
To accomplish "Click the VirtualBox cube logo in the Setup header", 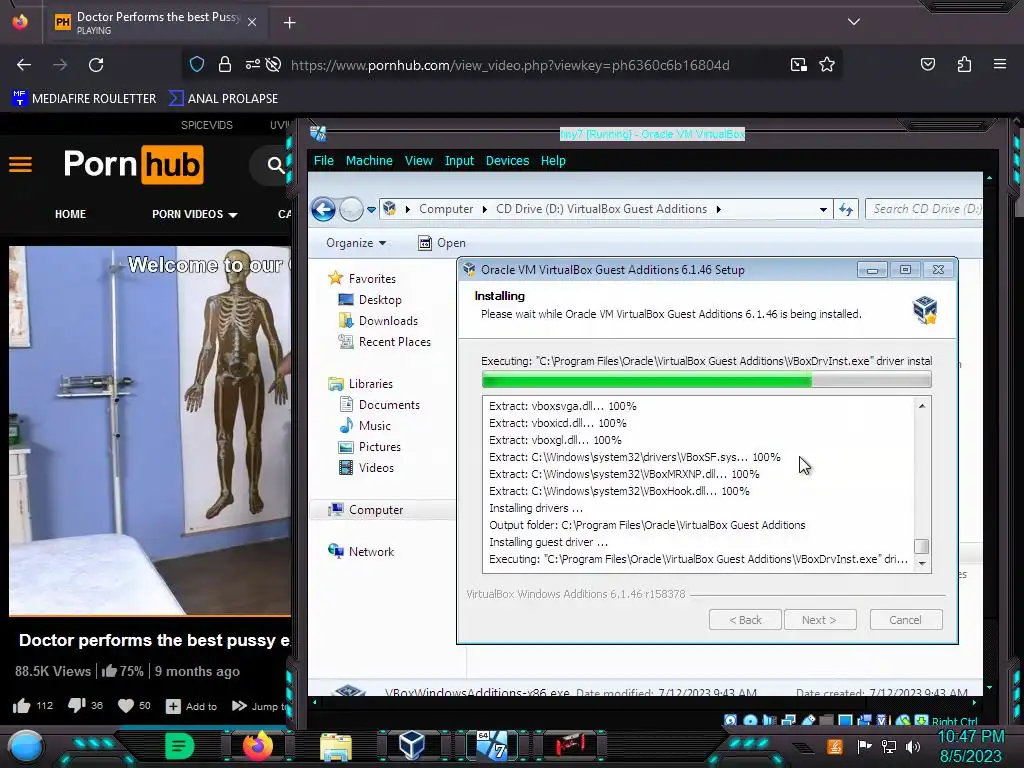I will pyautogui.click(x=925, y=310).
